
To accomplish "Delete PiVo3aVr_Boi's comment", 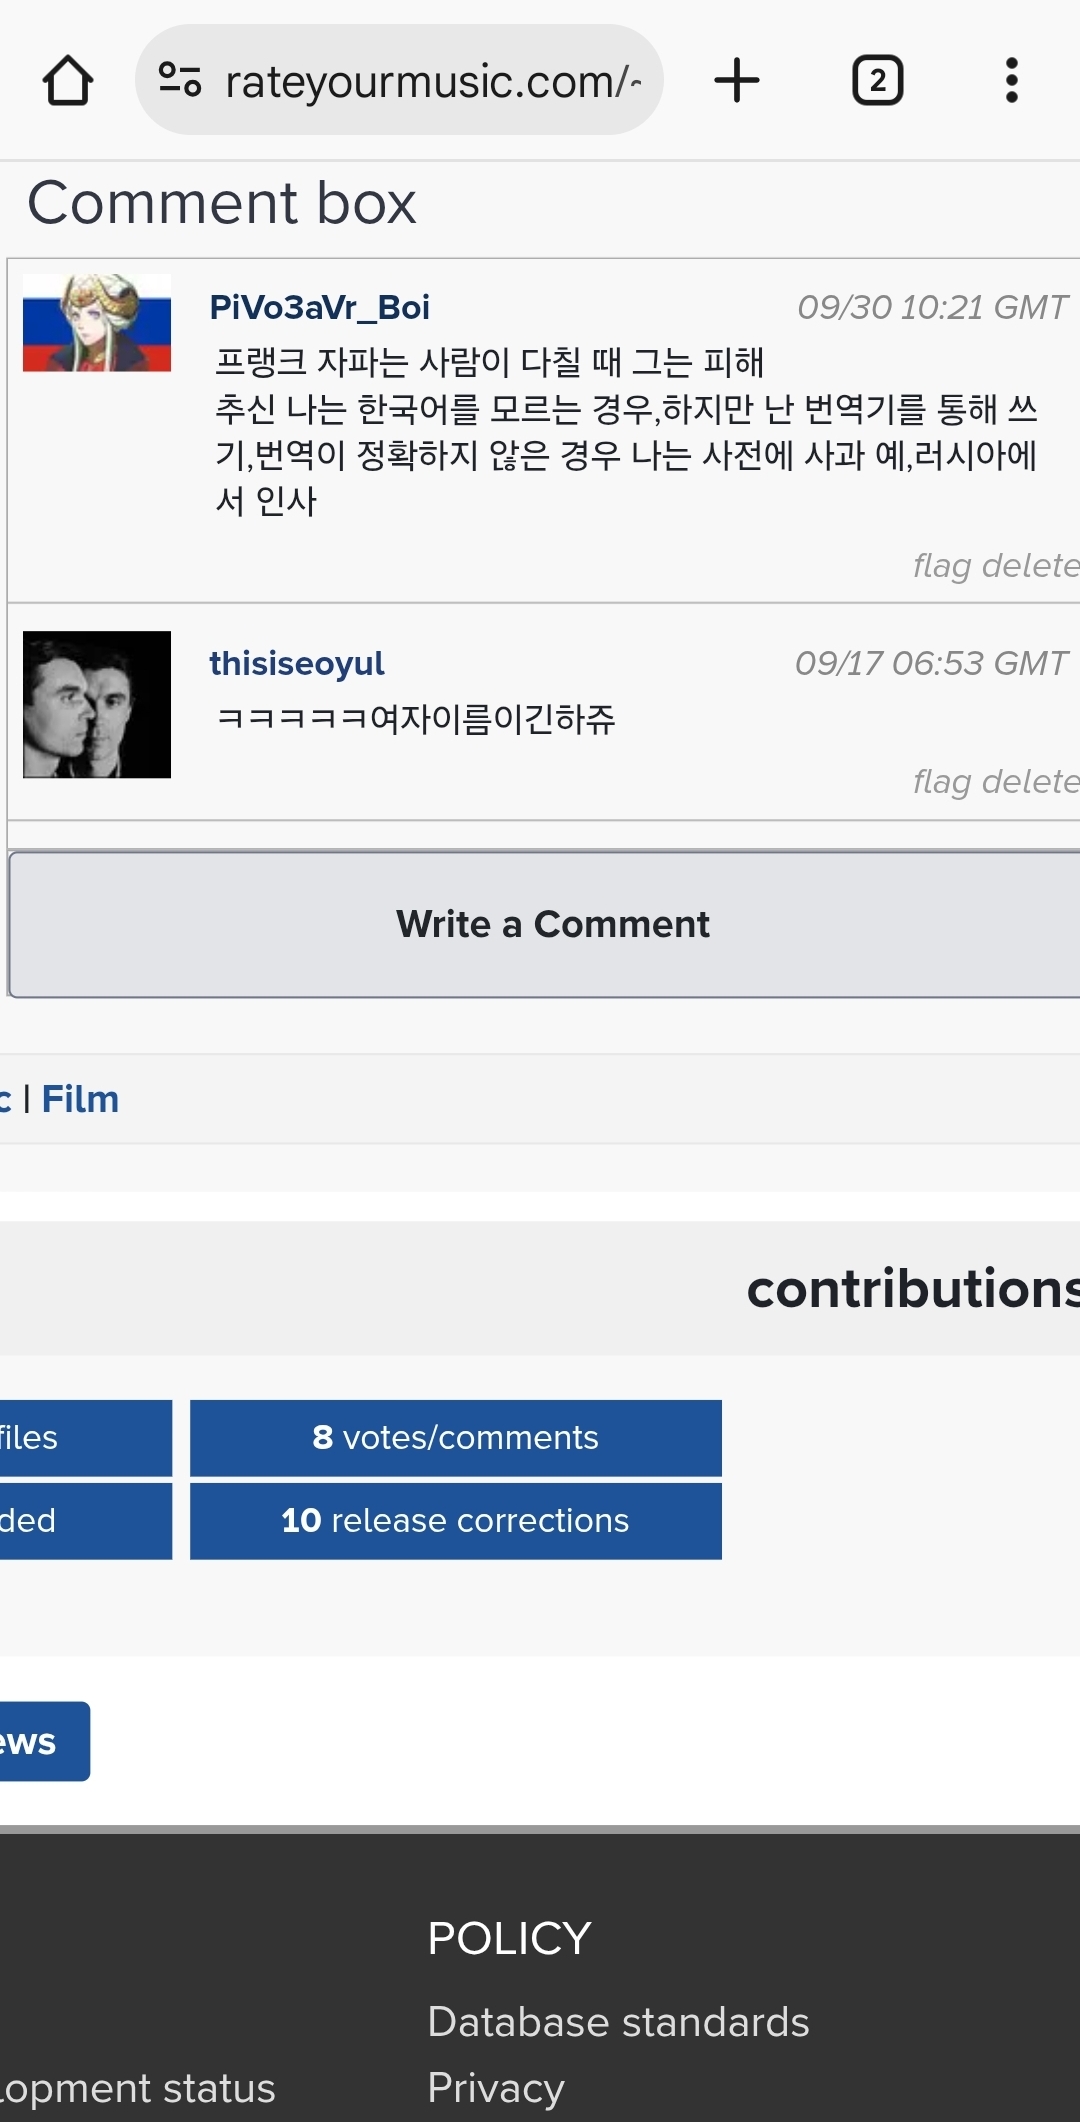I will 1030,566.
